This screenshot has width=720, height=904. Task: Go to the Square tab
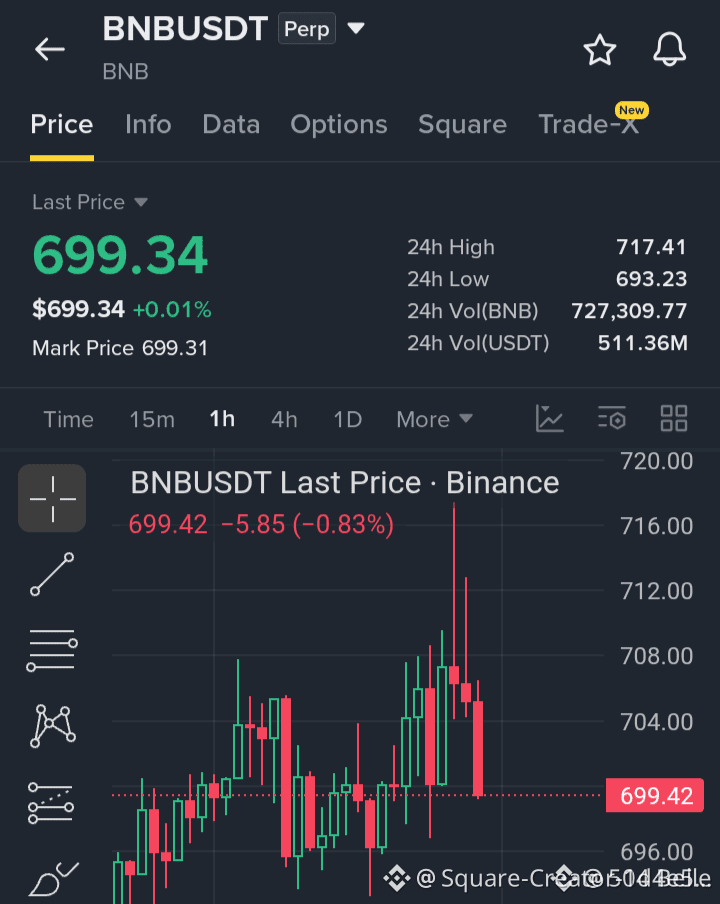(x=462, y=125)
